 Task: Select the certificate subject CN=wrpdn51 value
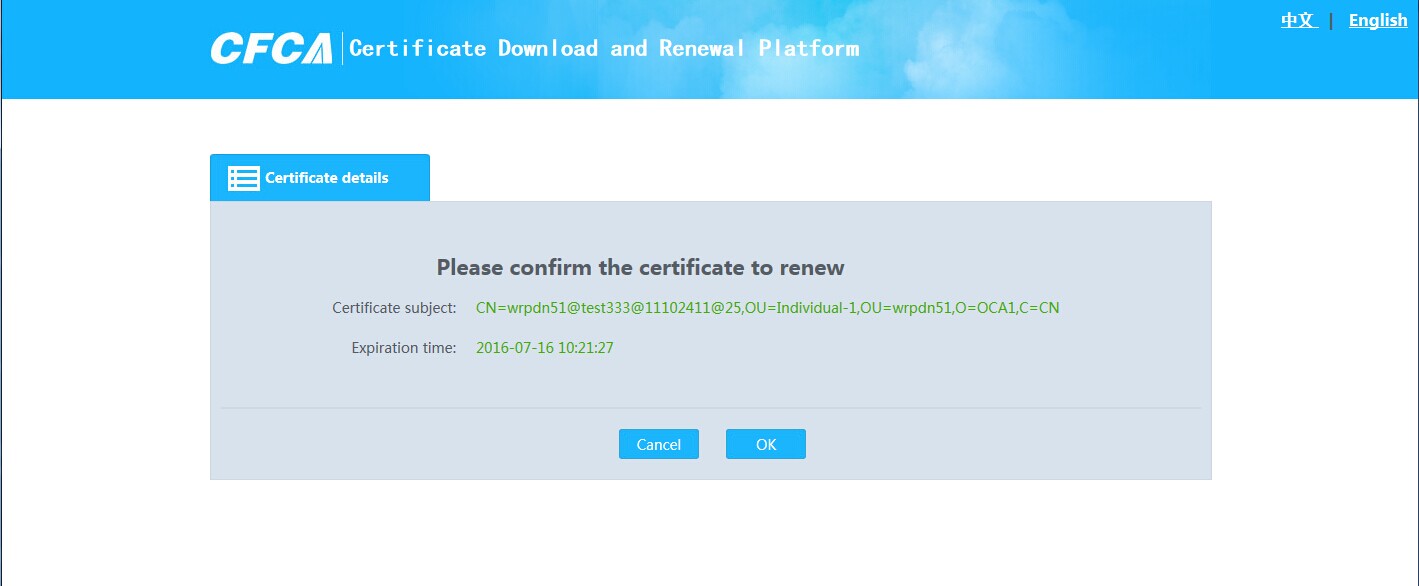click(767, 308)
